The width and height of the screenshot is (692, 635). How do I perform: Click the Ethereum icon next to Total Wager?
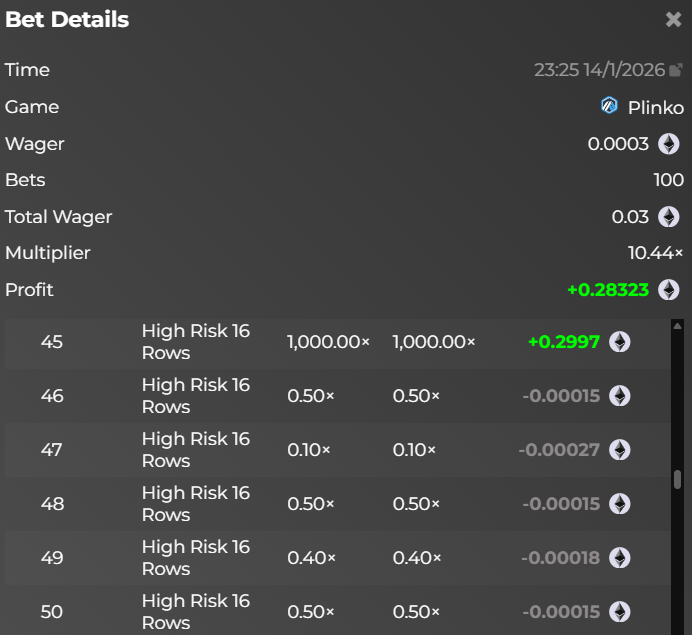click(x=669, y=217)
